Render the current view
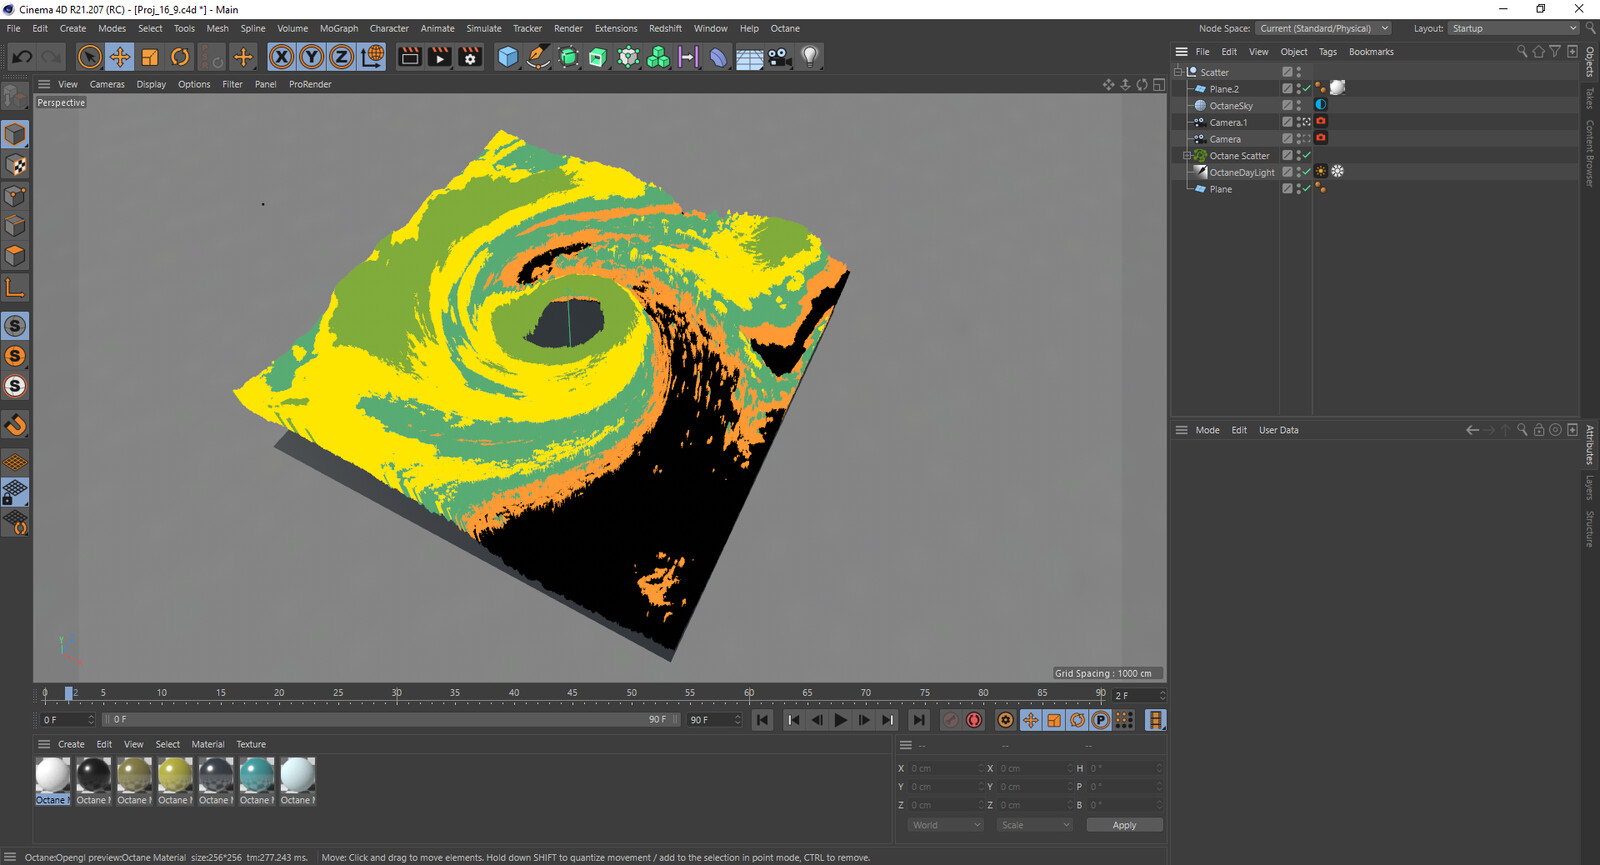 pos(410,57)
